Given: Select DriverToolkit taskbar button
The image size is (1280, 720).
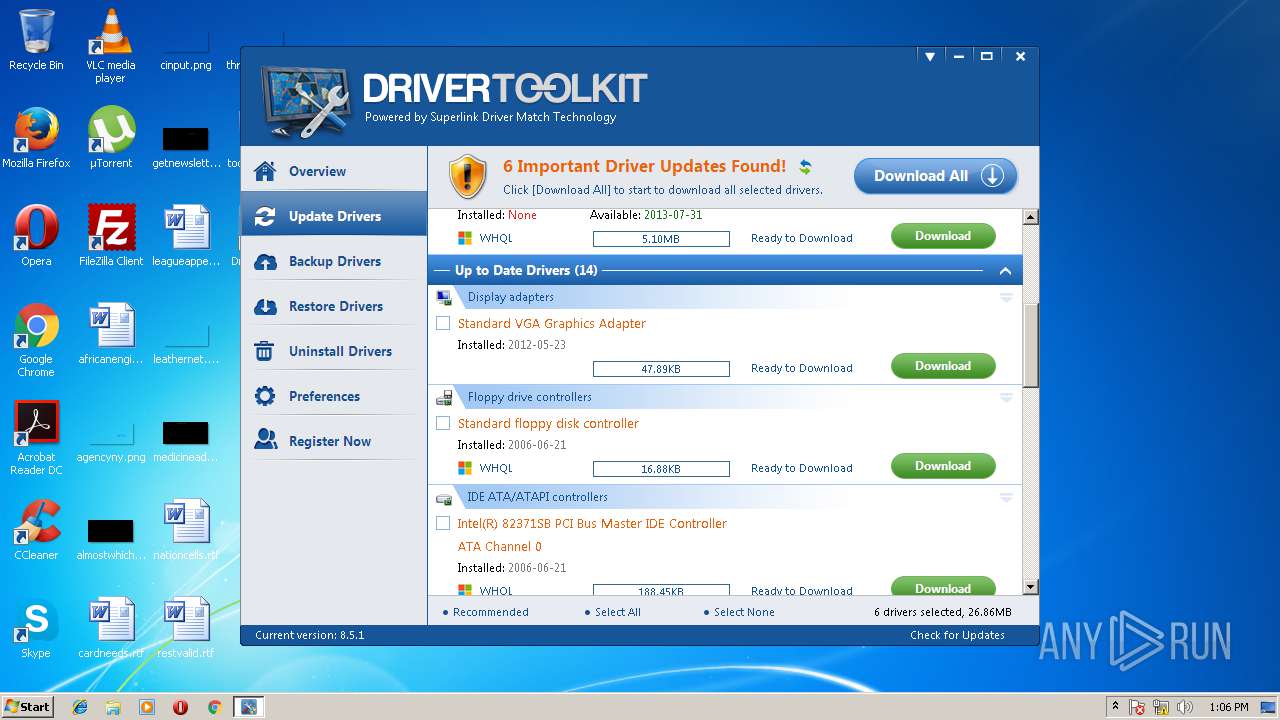Looking at the screenshot, I should coord(247,707).
